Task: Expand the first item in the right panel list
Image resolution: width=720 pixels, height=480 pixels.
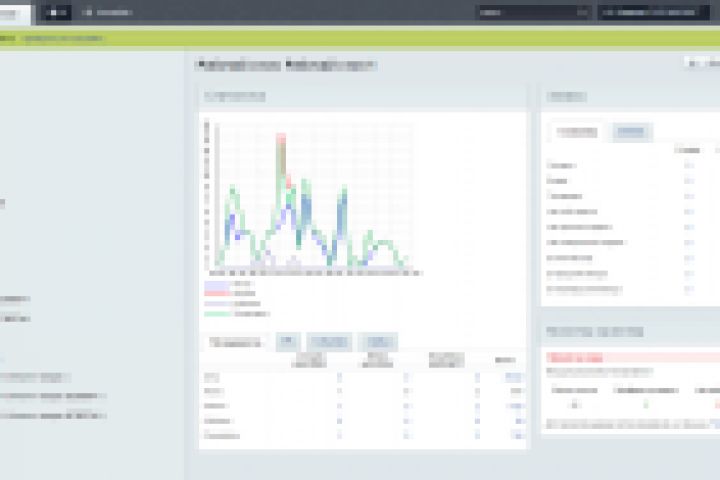Action: [561, 165]
